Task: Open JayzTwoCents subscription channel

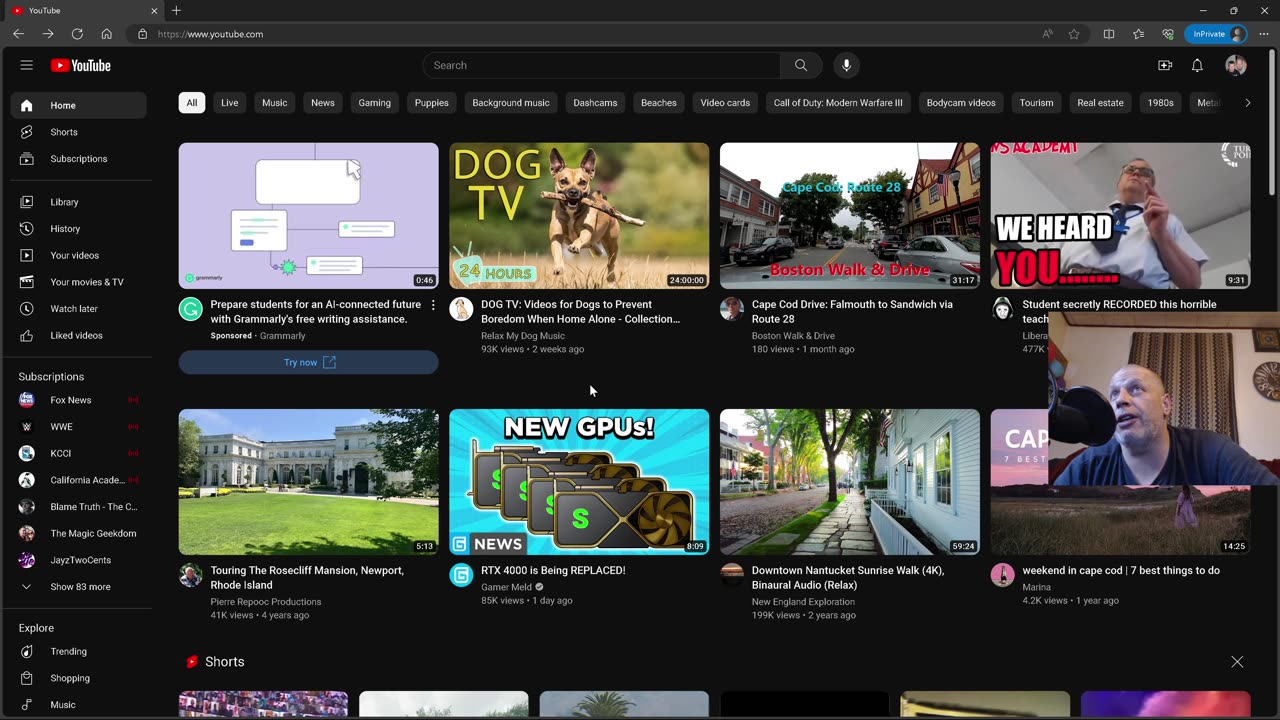Action: 79,560
